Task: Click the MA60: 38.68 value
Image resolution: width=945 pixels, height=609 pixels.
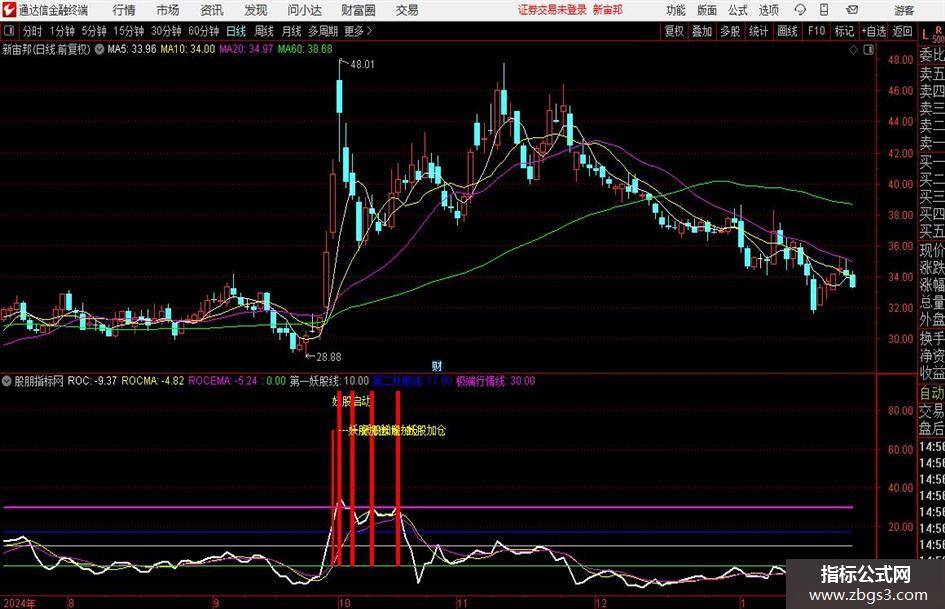Action: point(305,49)
